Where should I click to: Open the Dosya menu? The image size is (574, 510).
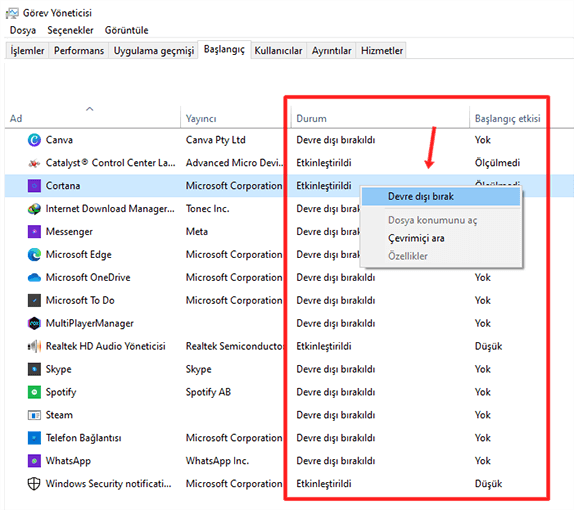[x=23, y=30]
